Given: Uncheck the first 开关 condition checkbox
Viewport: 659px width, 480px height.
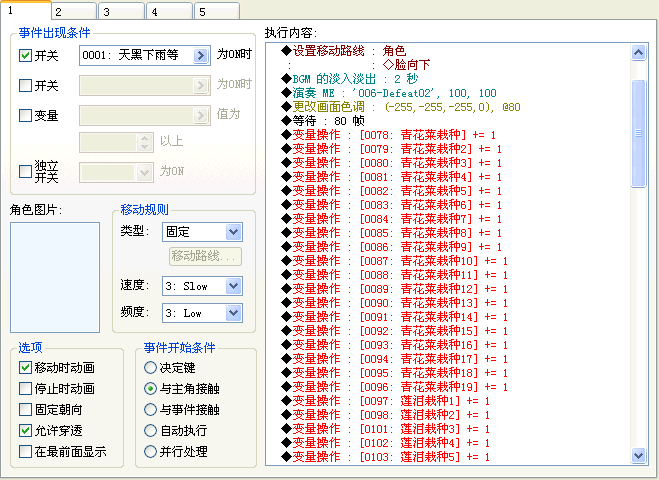Looking at the screenshot, I should [x=25, y=55].
